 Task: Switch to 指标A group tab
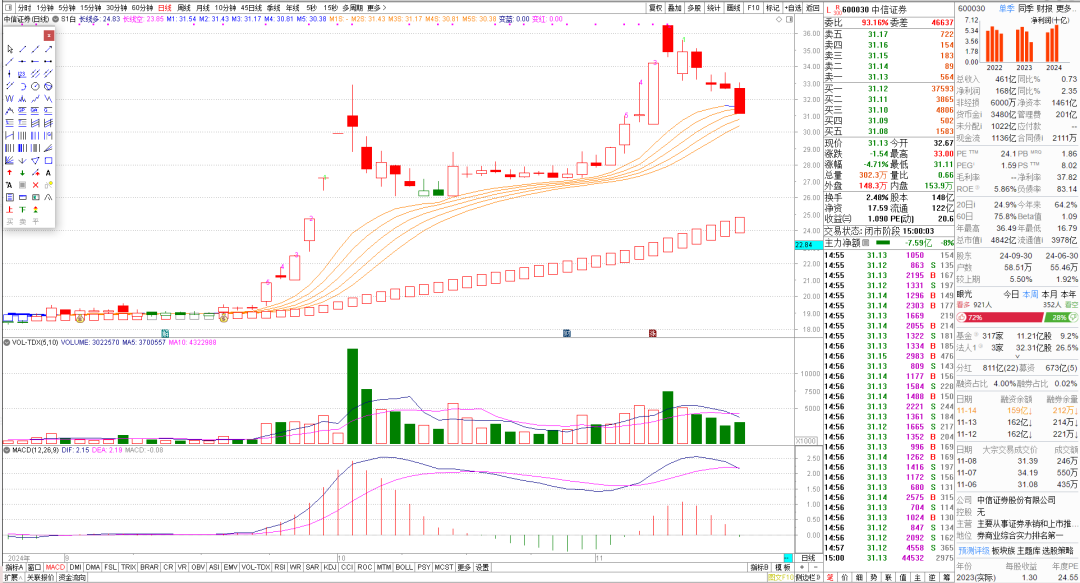click(14, 567)
